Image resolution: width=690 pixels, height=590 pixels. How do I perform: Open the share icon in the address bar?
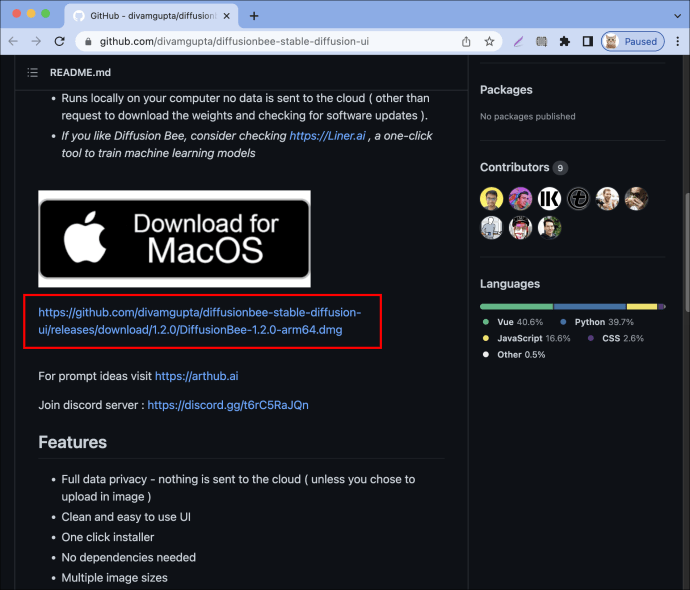[x=466, y=41]
